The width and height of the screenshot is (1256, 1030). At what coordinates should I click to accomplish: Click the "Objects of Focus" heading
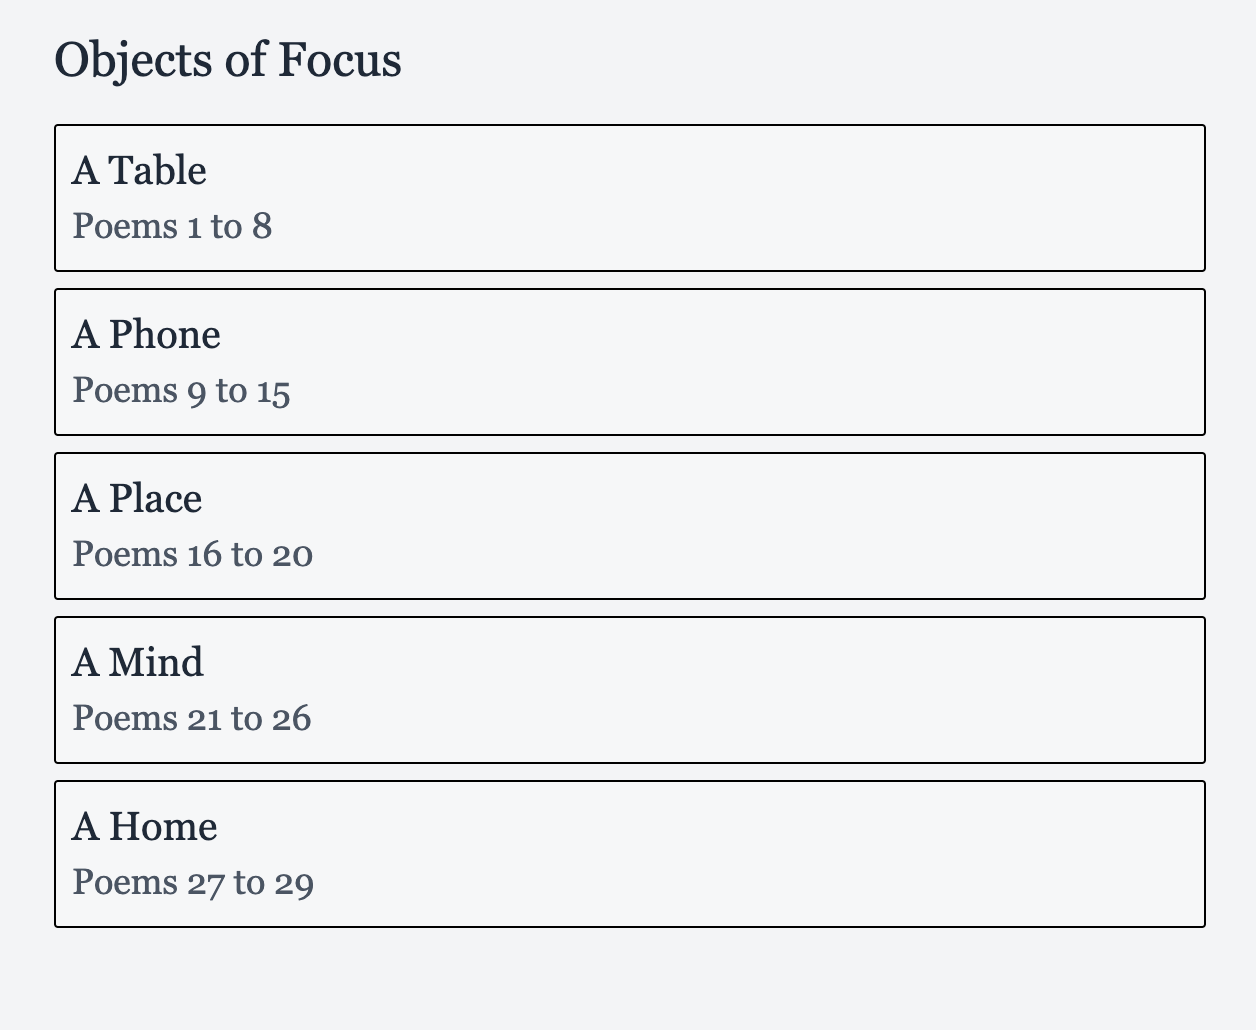click(228, 60)
